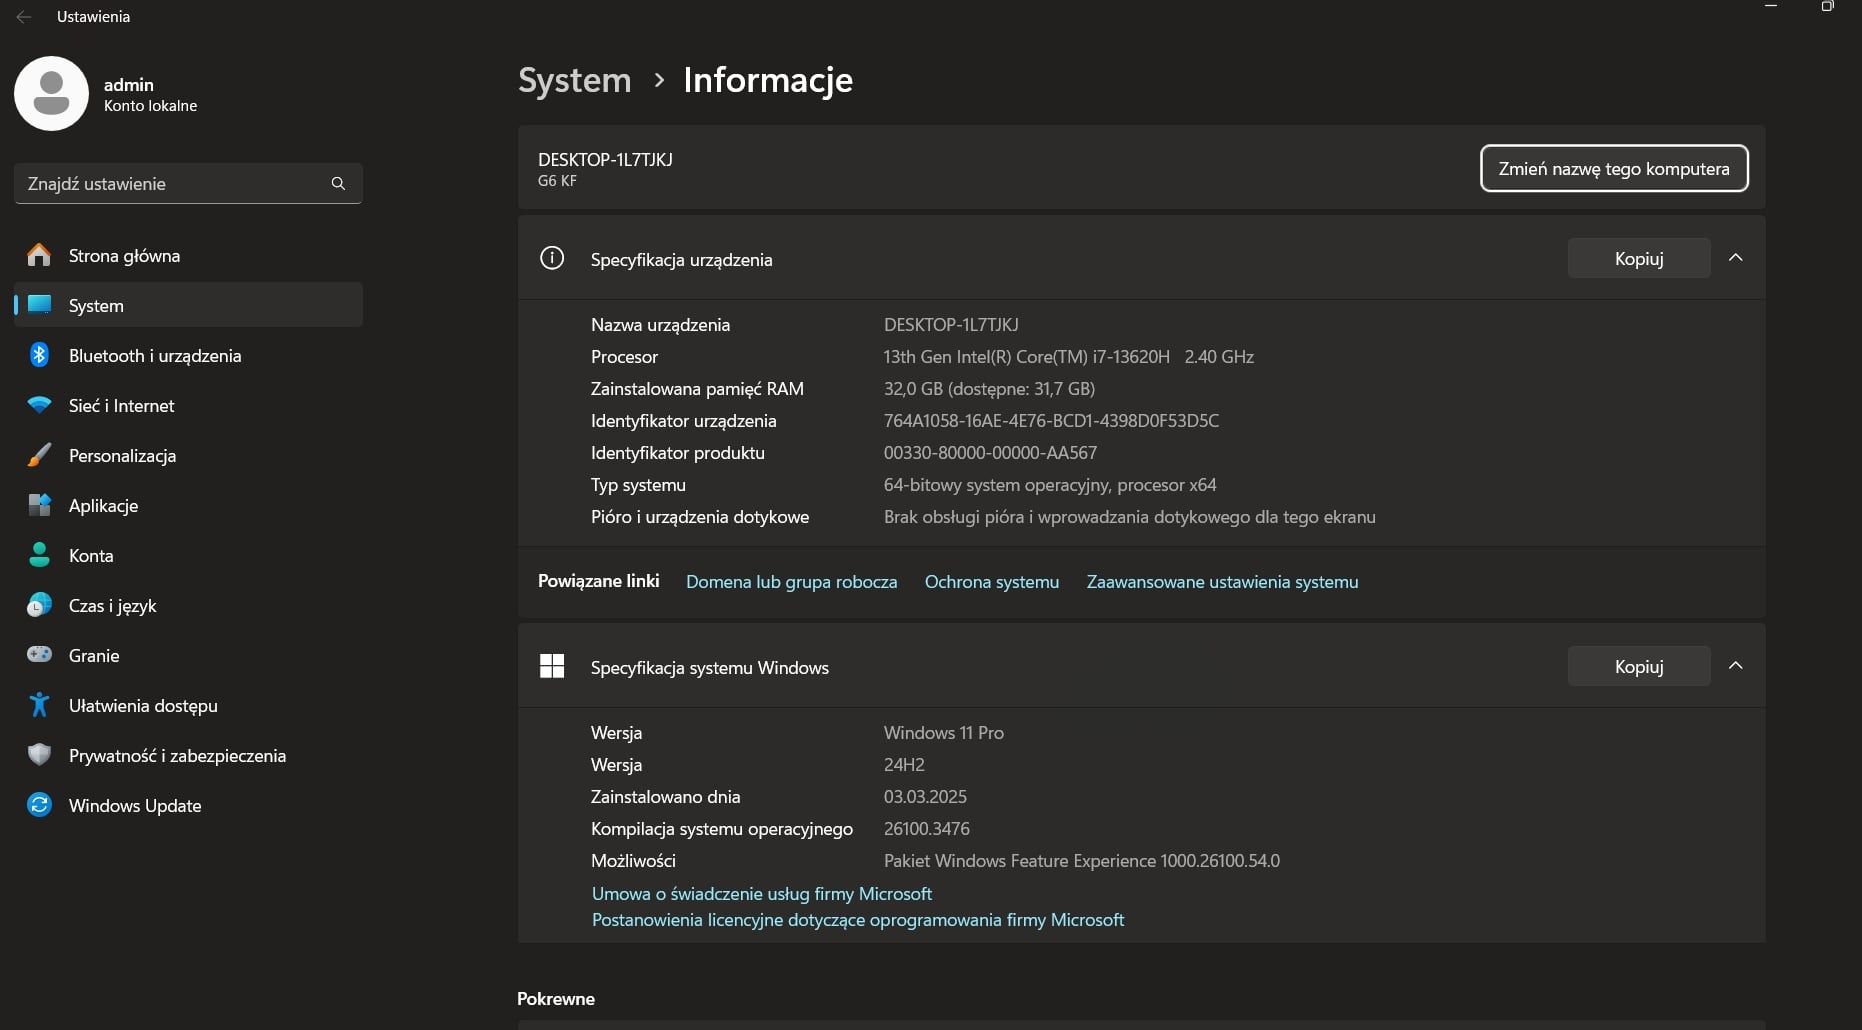Click the admin Konto lokalne profile name
This screenshot has width=1862, height=1030.
[x=150, y=94]
